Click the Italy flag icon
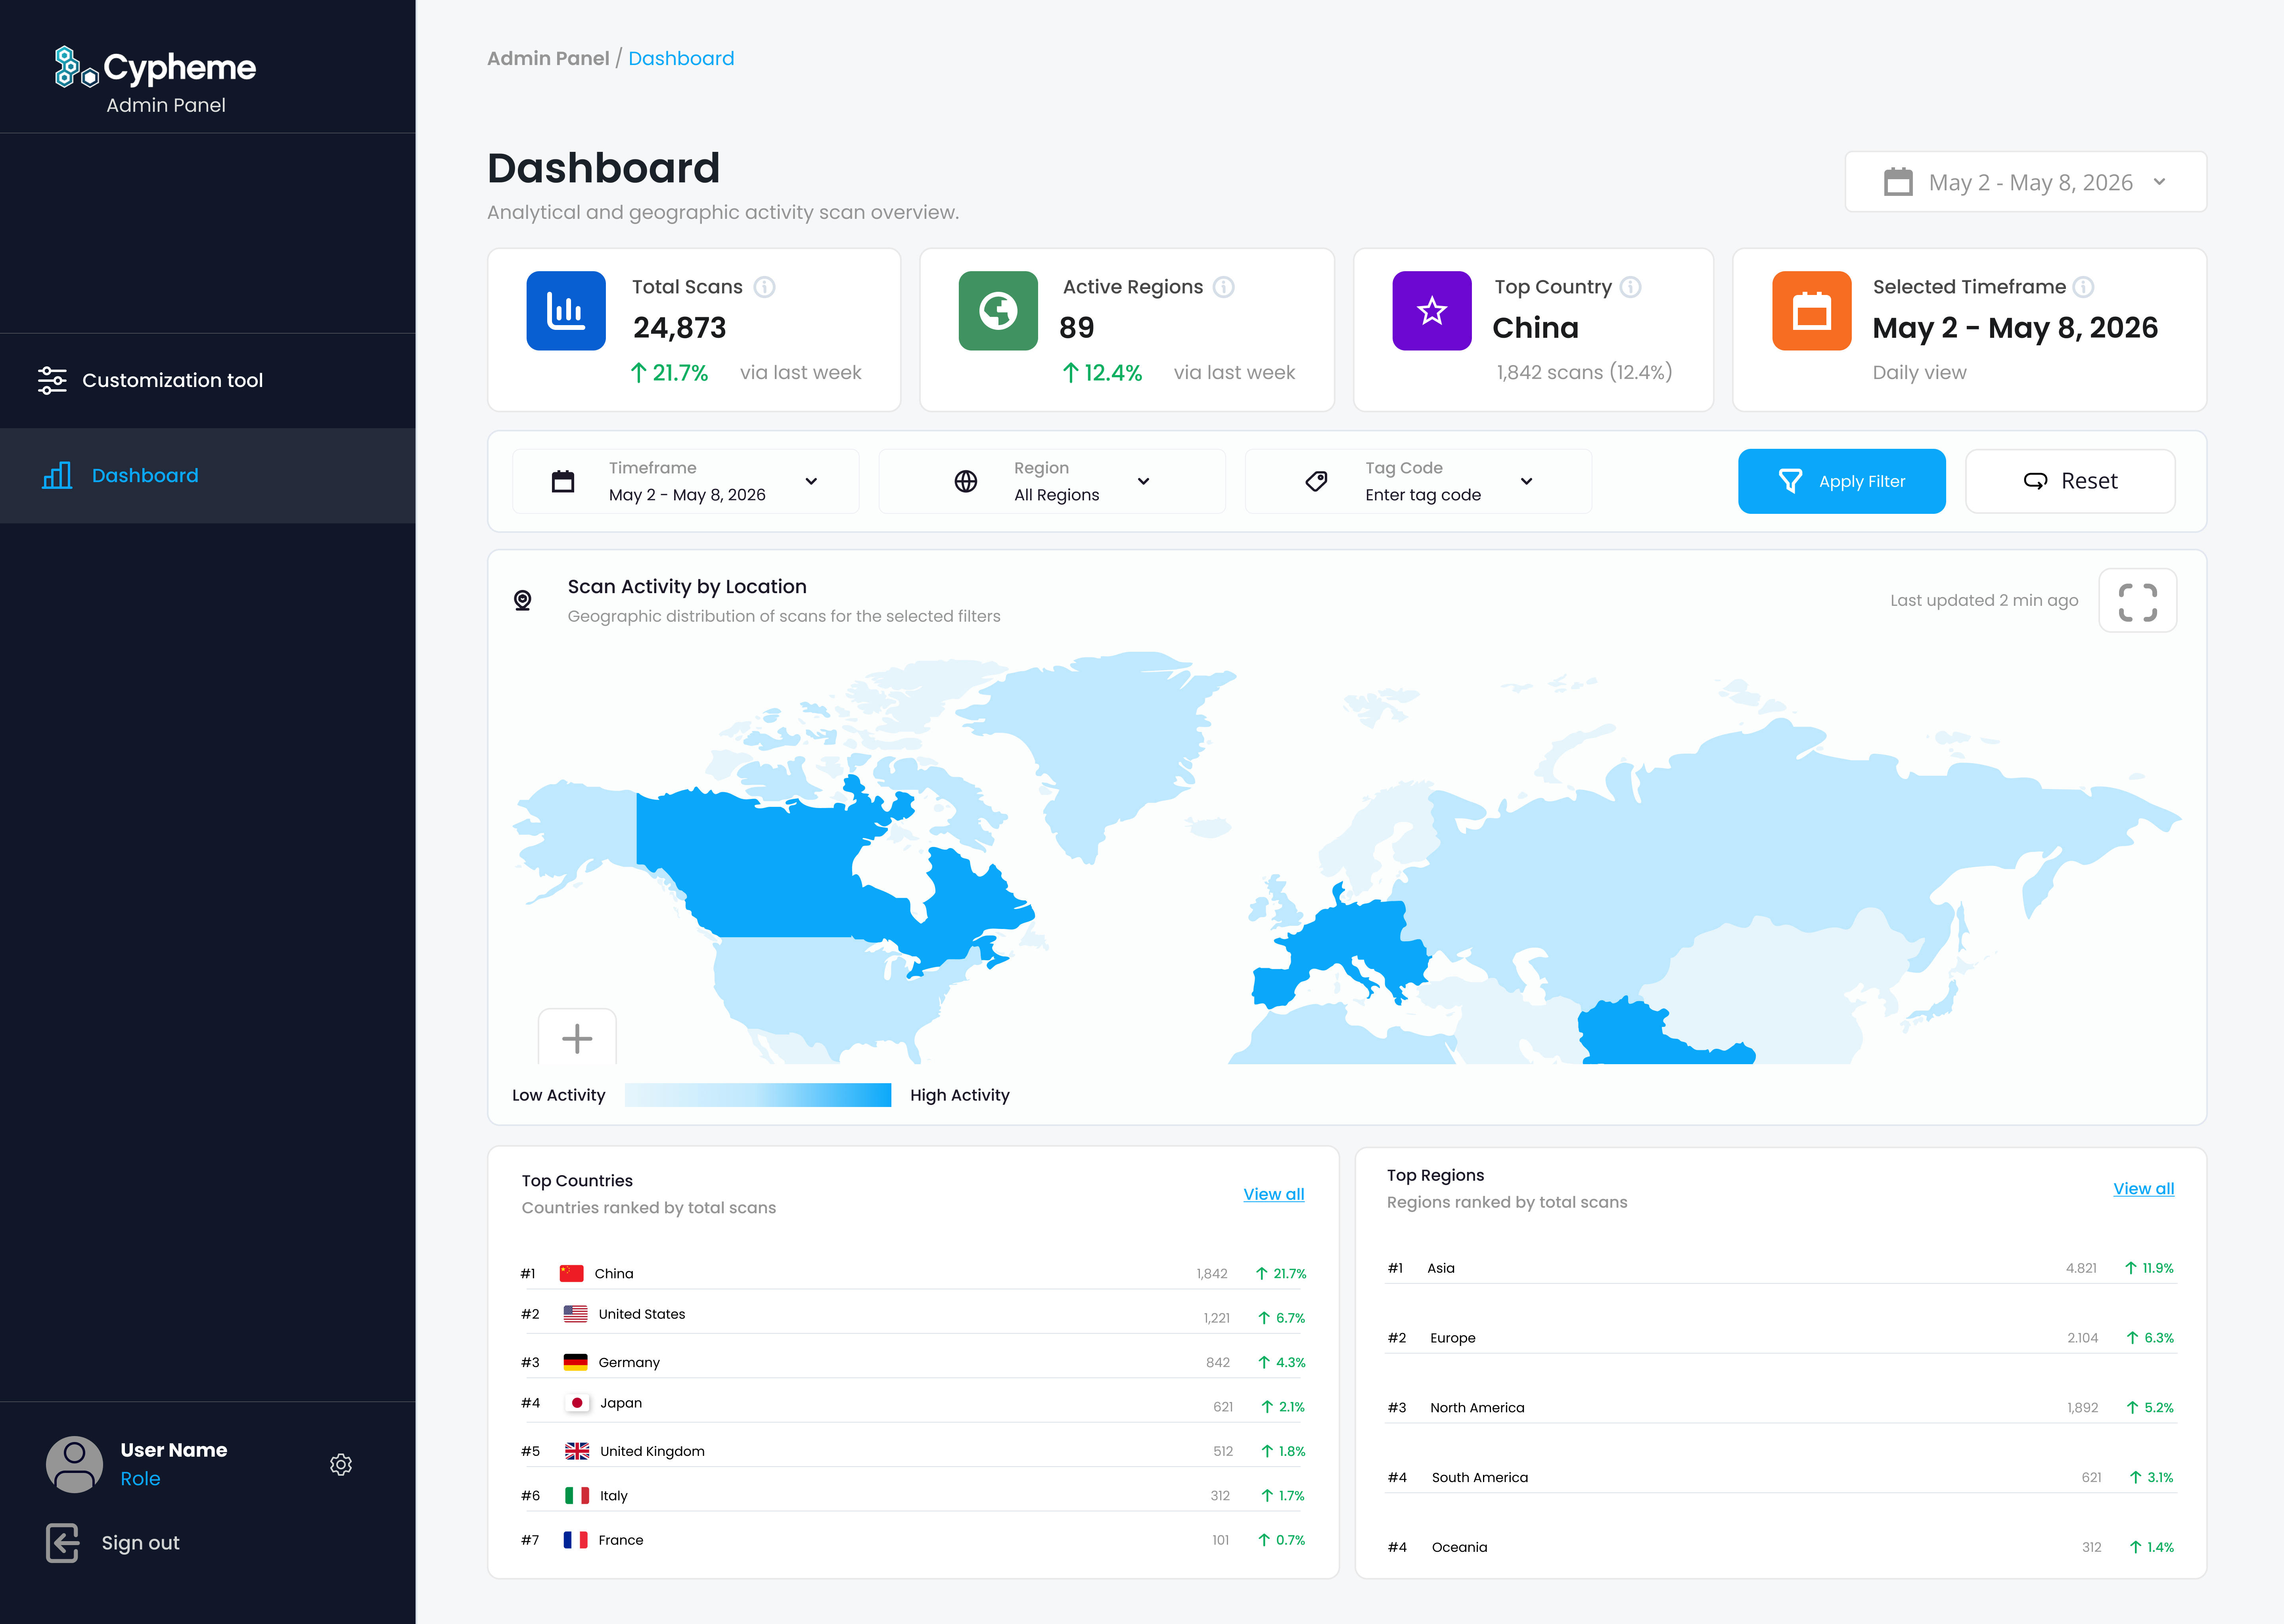Viewport: 2284px width, 1624px height. pos(577,1495)
